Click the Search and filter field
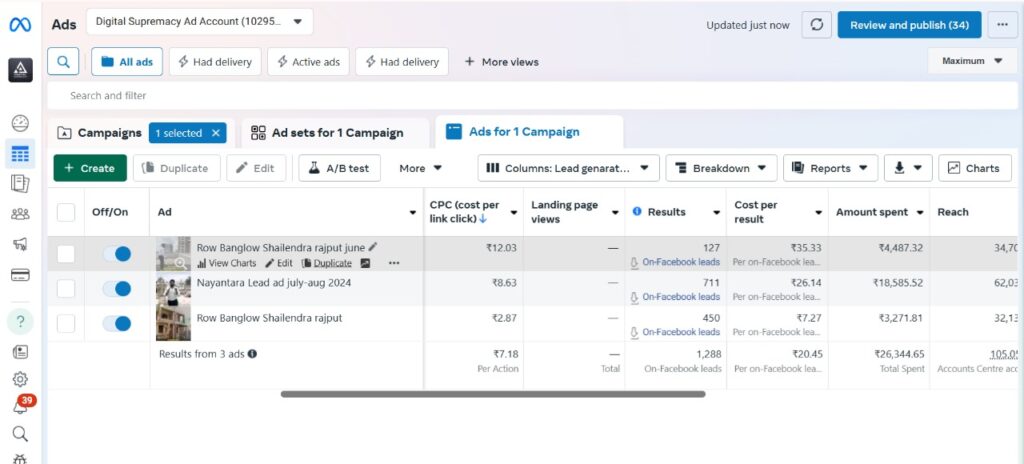The width and height of the screenshot is (1024, 464). pyautogui.click(x=532, y=95)
